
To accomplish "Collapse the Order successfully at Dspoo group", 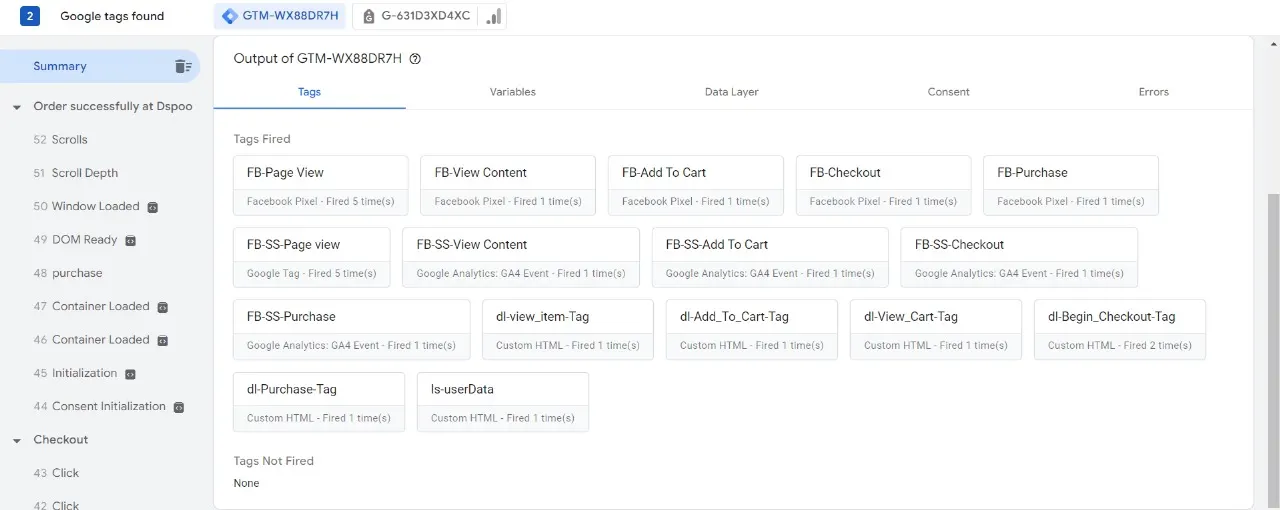I will point(17,107).
